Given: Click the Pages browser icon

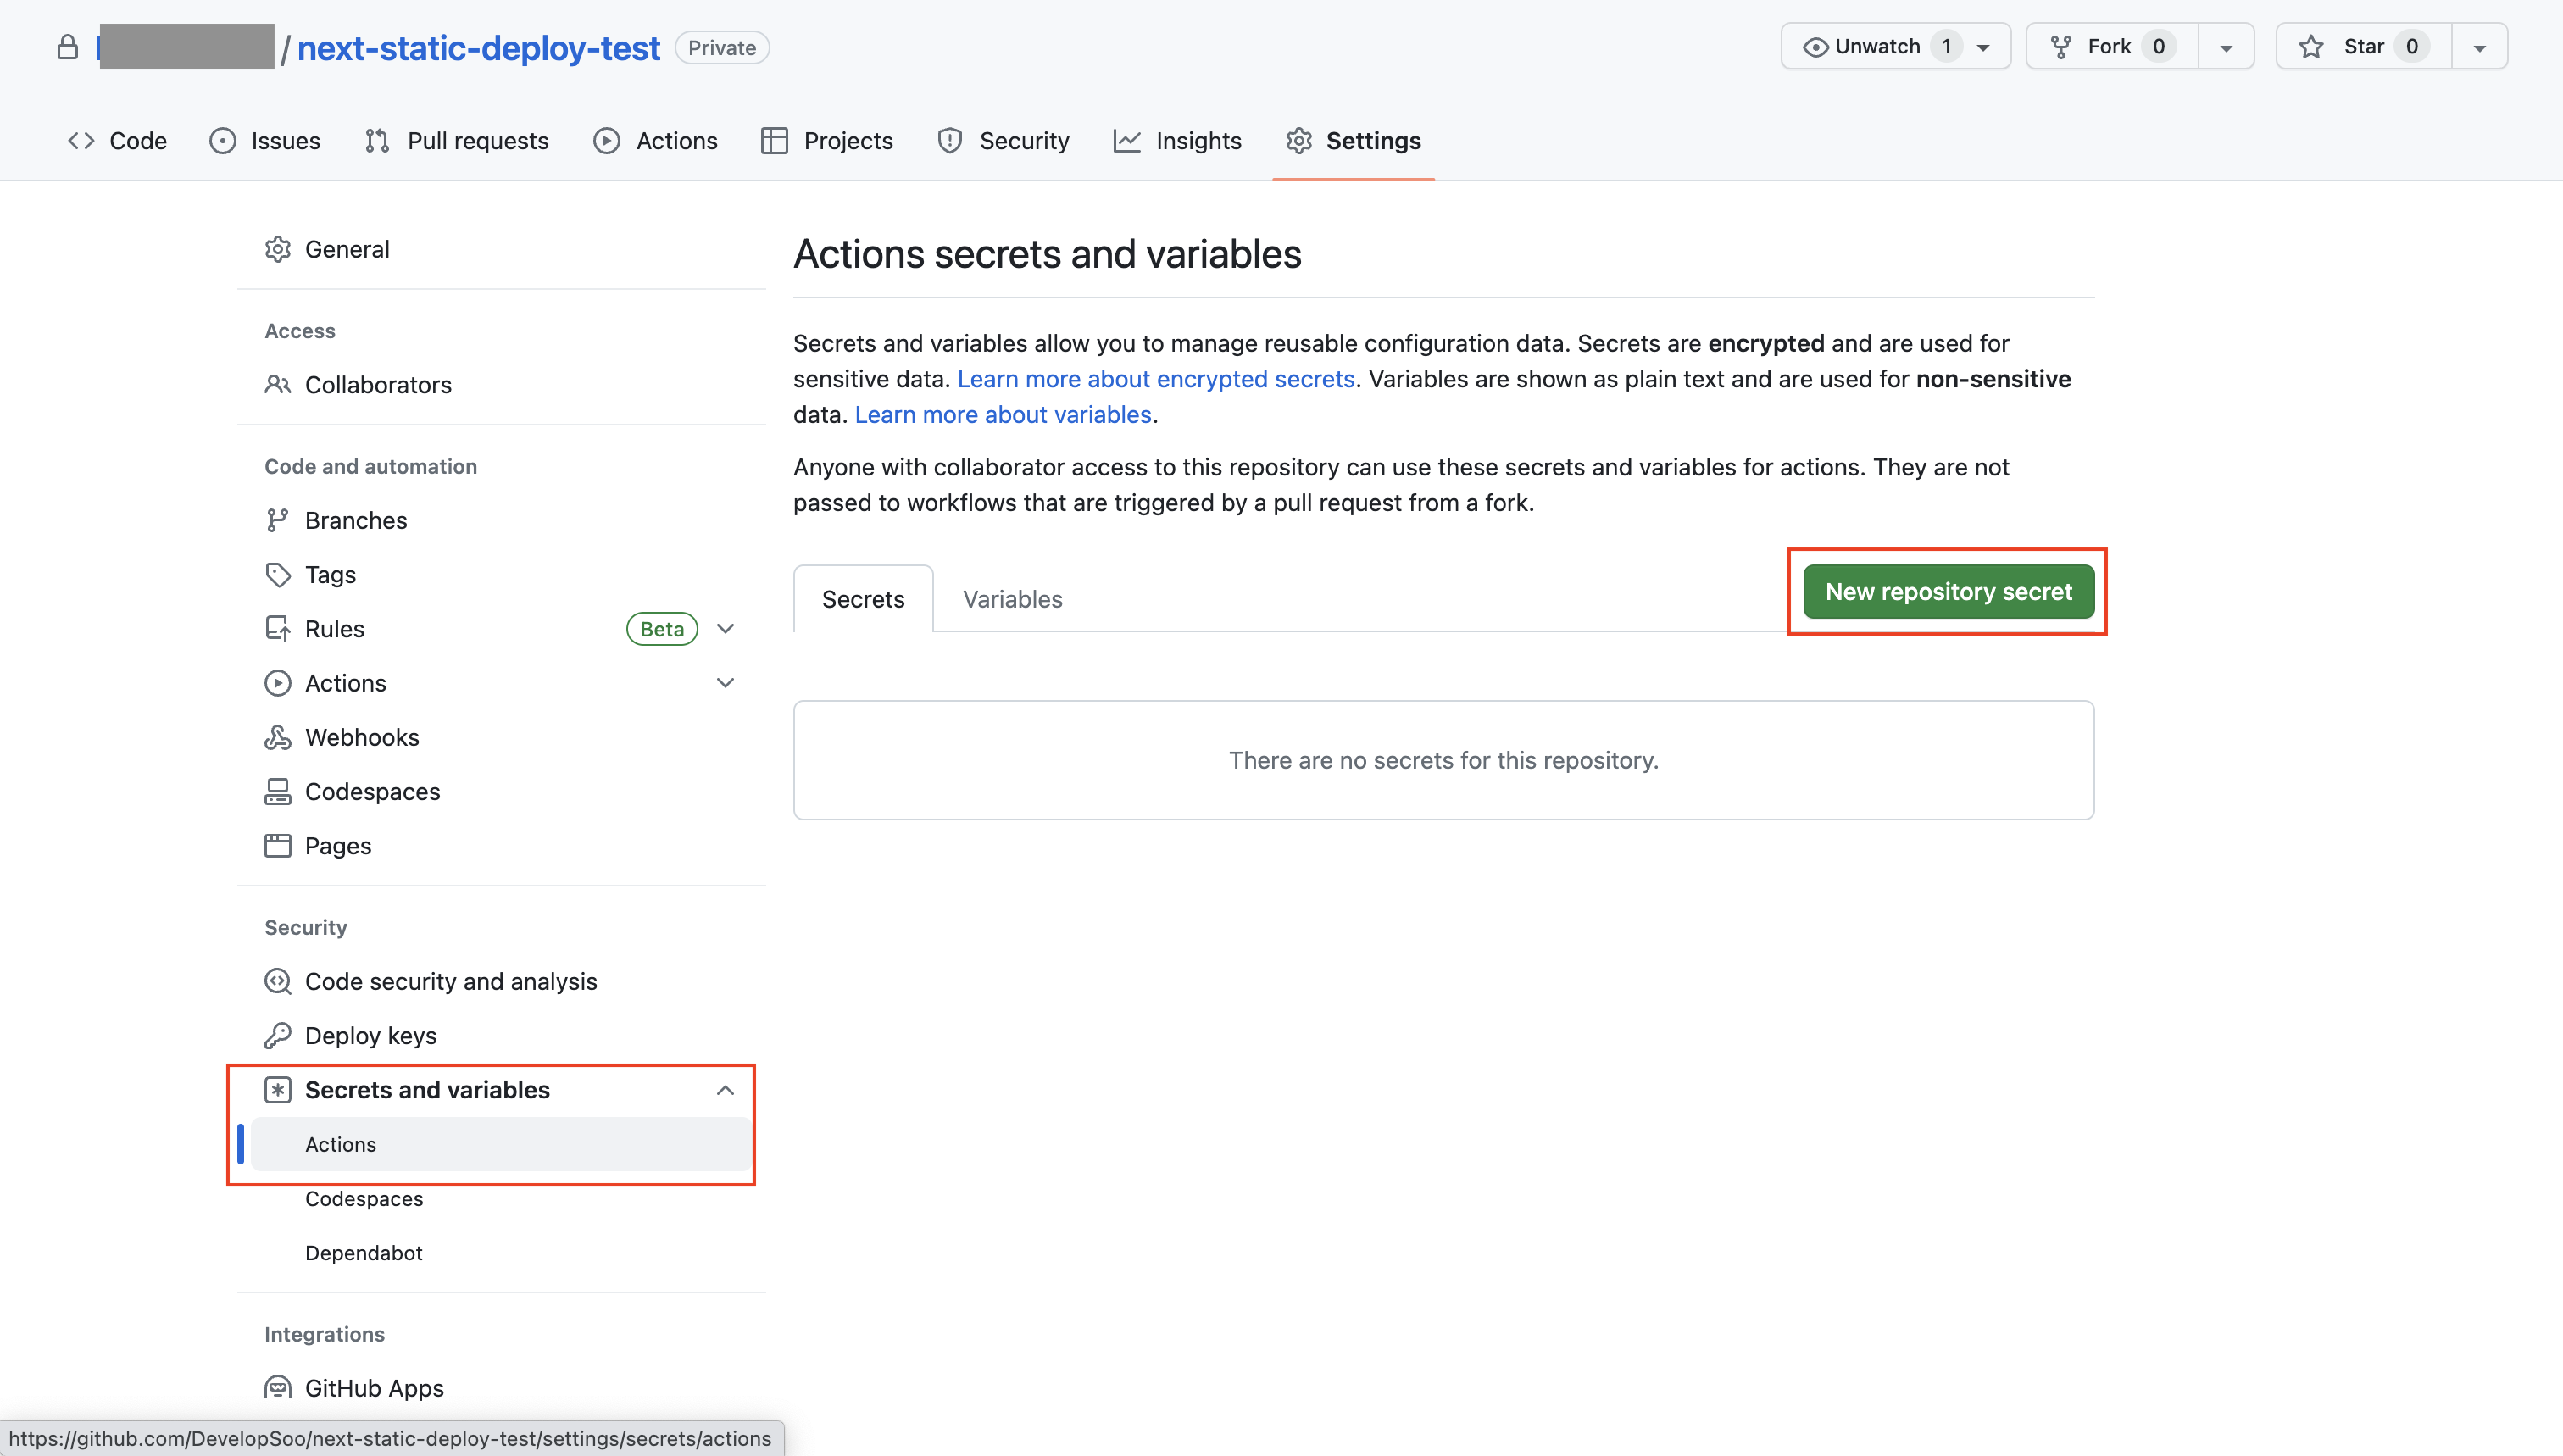Looking at the screenshot, I should click(x=277, y=845).
